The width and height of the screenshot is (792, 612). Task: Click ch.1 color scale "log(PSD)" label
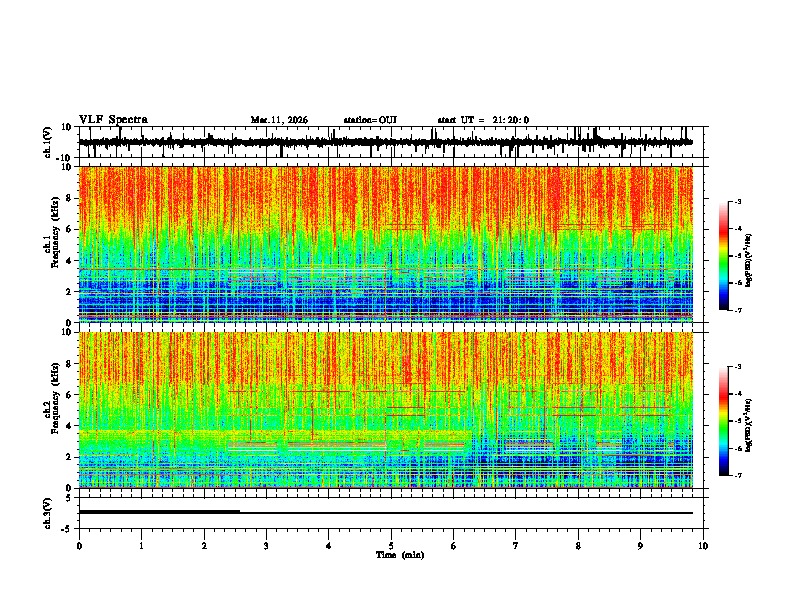click(748, 261)
